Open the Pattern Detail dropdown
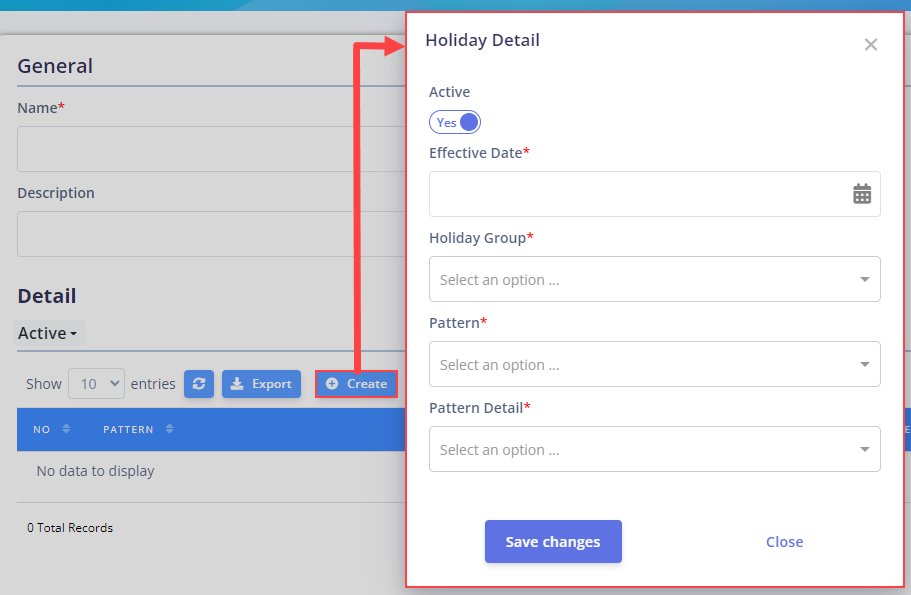Viewport: 911px width, 595px height. point(655,449)
